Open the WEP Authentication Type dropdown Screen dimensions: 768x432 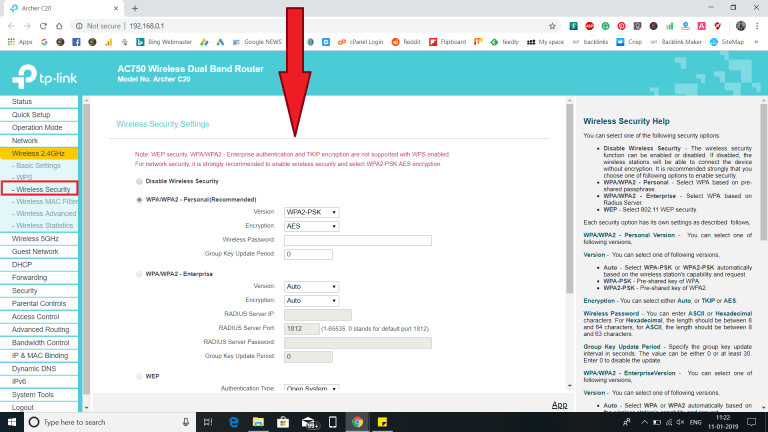click(311, 389)
